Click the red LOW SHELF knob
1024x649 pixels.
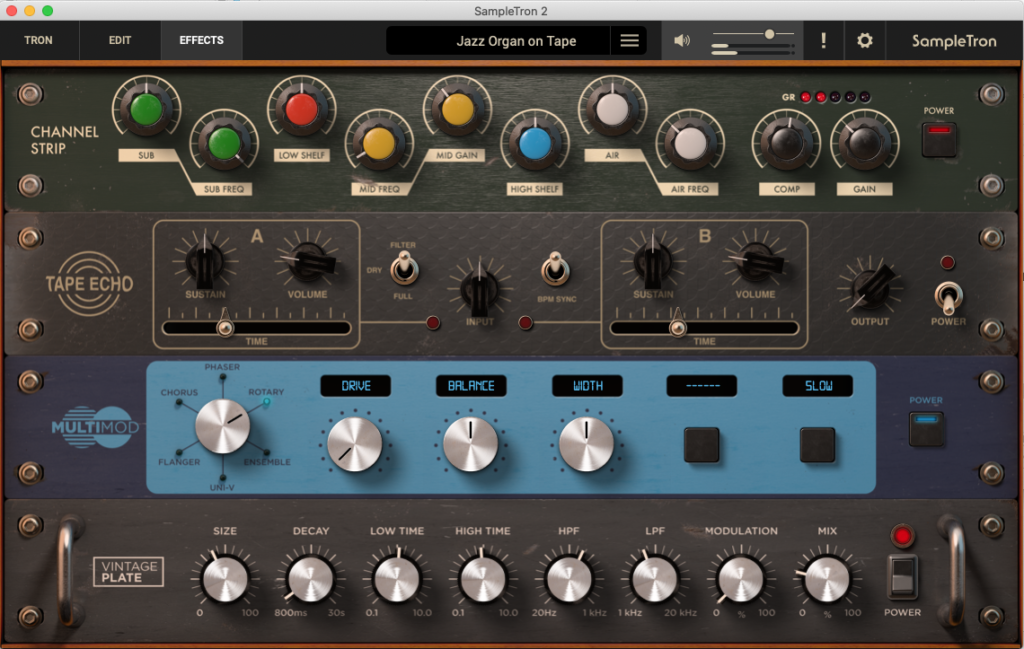click(301, 109)
